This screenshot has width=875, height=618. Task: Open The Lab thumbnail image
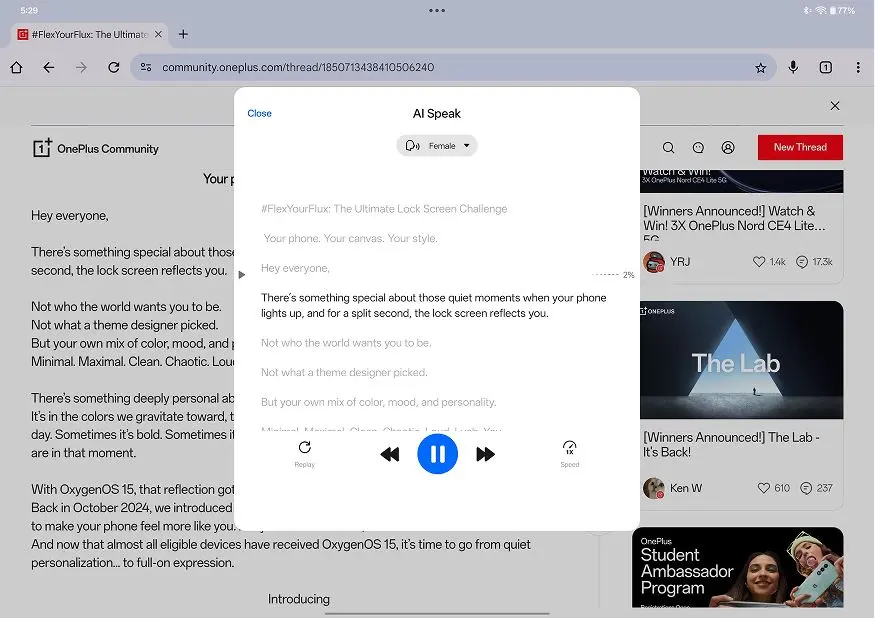coord(741,361)
